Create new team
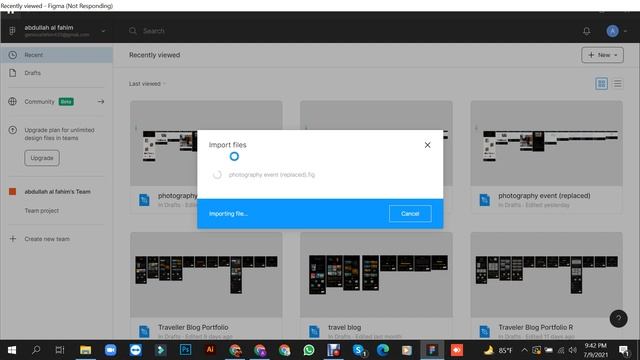The image size is (640, 360). [47, 239]
